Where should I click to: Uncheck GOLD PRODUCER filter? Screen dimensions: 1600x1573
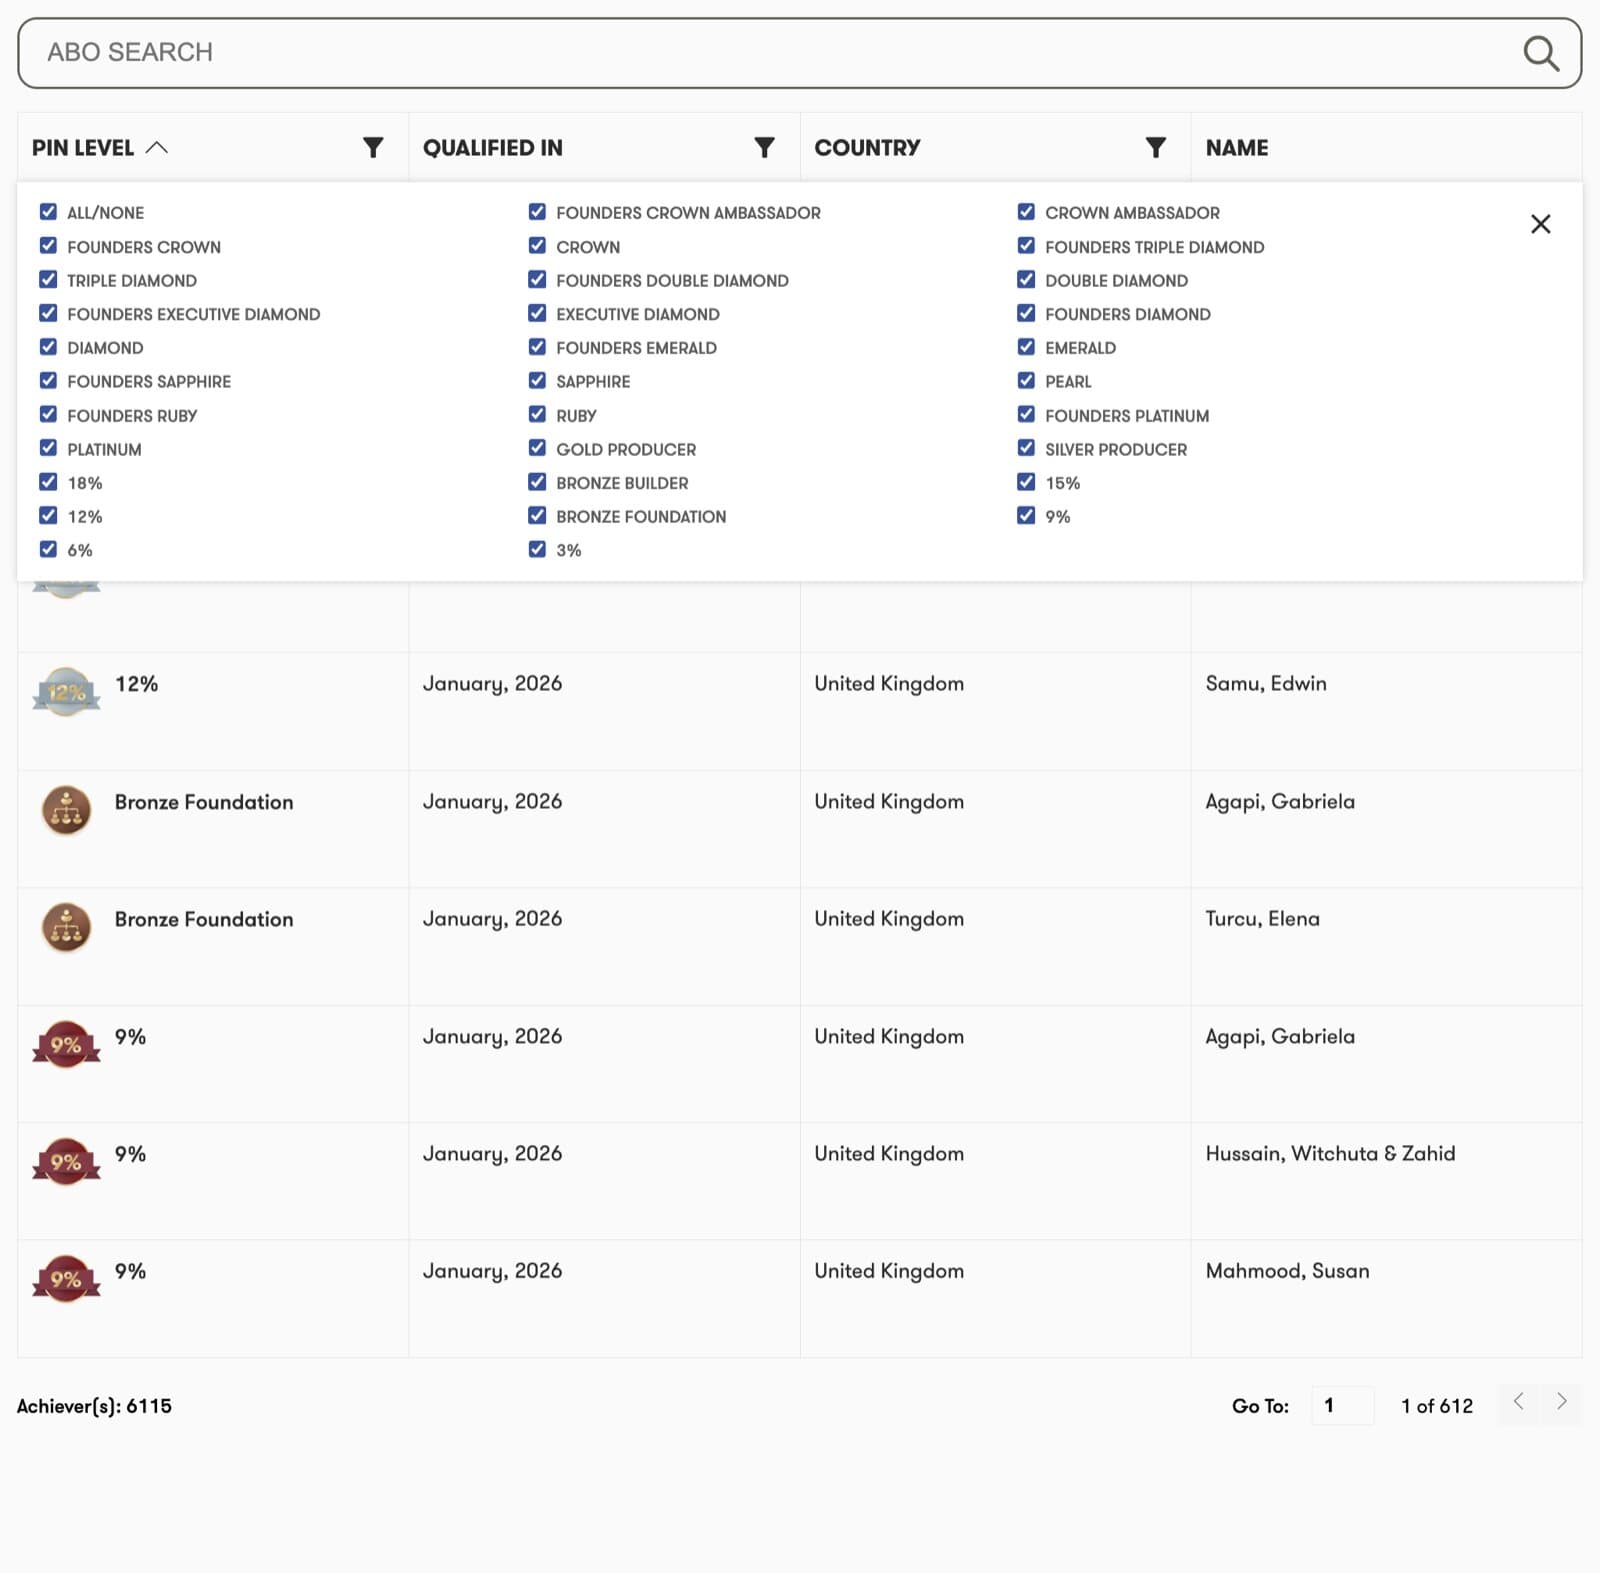537,448
